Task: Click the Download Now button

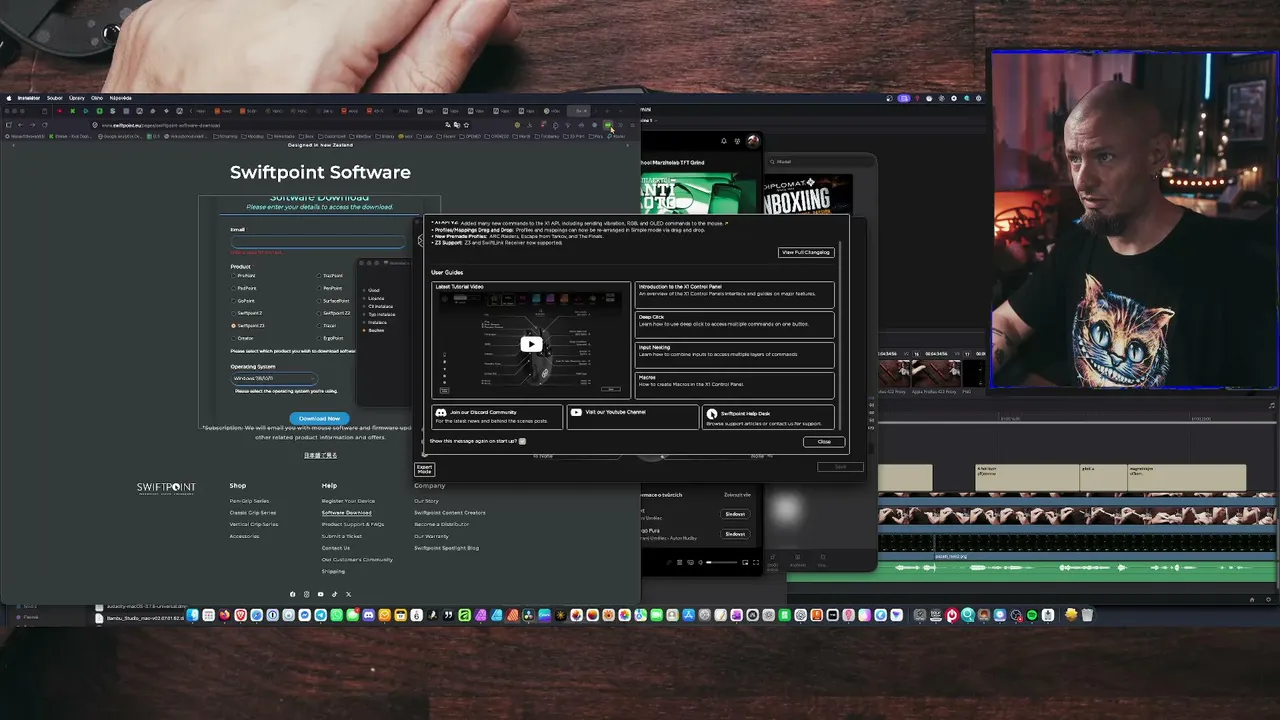Action: (319, 418)
